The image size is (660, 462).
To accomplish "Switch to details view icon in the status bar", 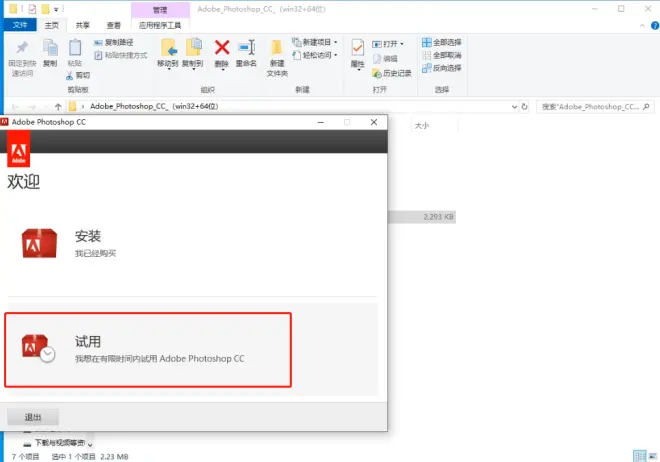I will 640,456.
